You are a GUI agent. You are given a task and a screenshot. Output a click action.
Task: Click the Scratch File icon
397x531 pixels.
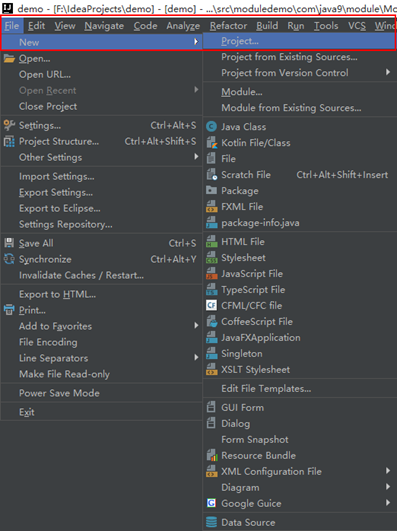click(211, 174)
